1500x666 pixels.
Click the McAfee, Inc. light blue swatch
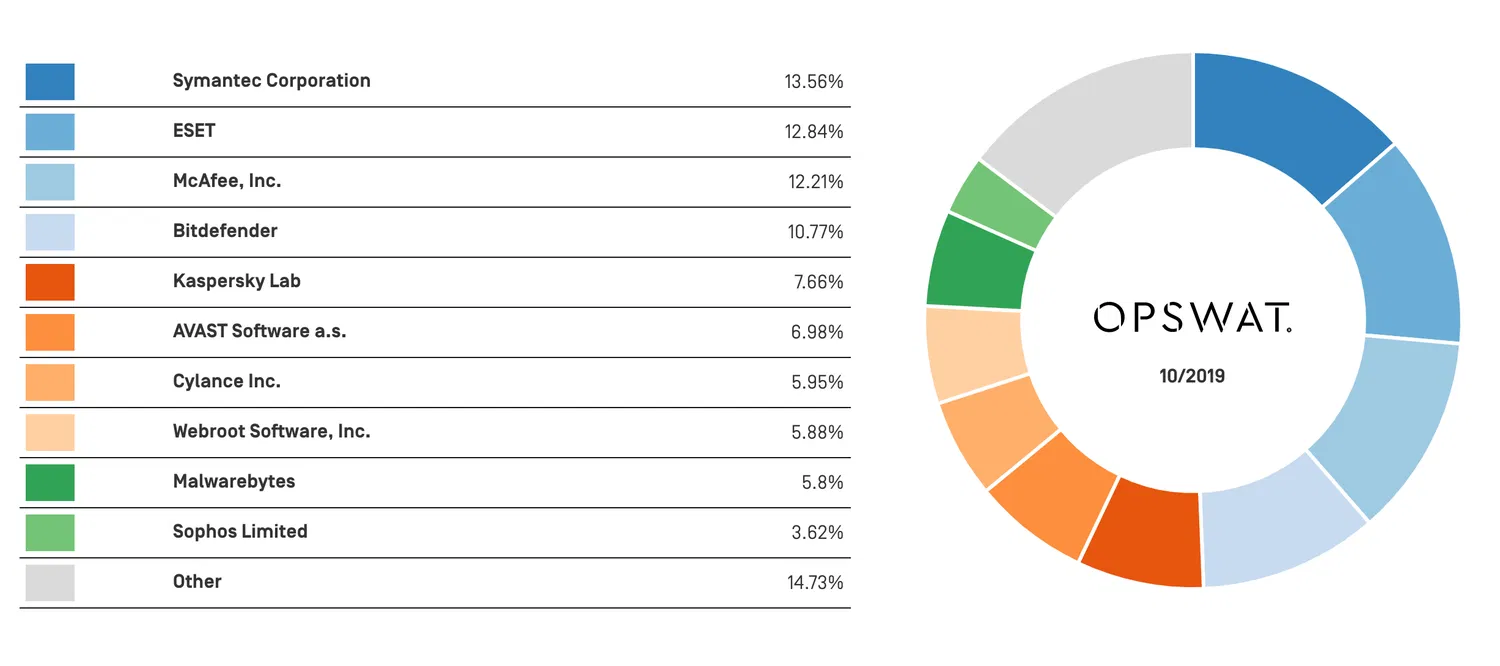coord(50,182)
